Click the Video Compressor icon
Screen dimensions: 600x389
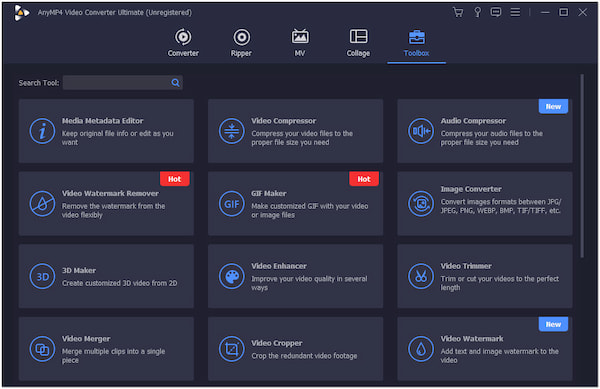tap(232, 131)
